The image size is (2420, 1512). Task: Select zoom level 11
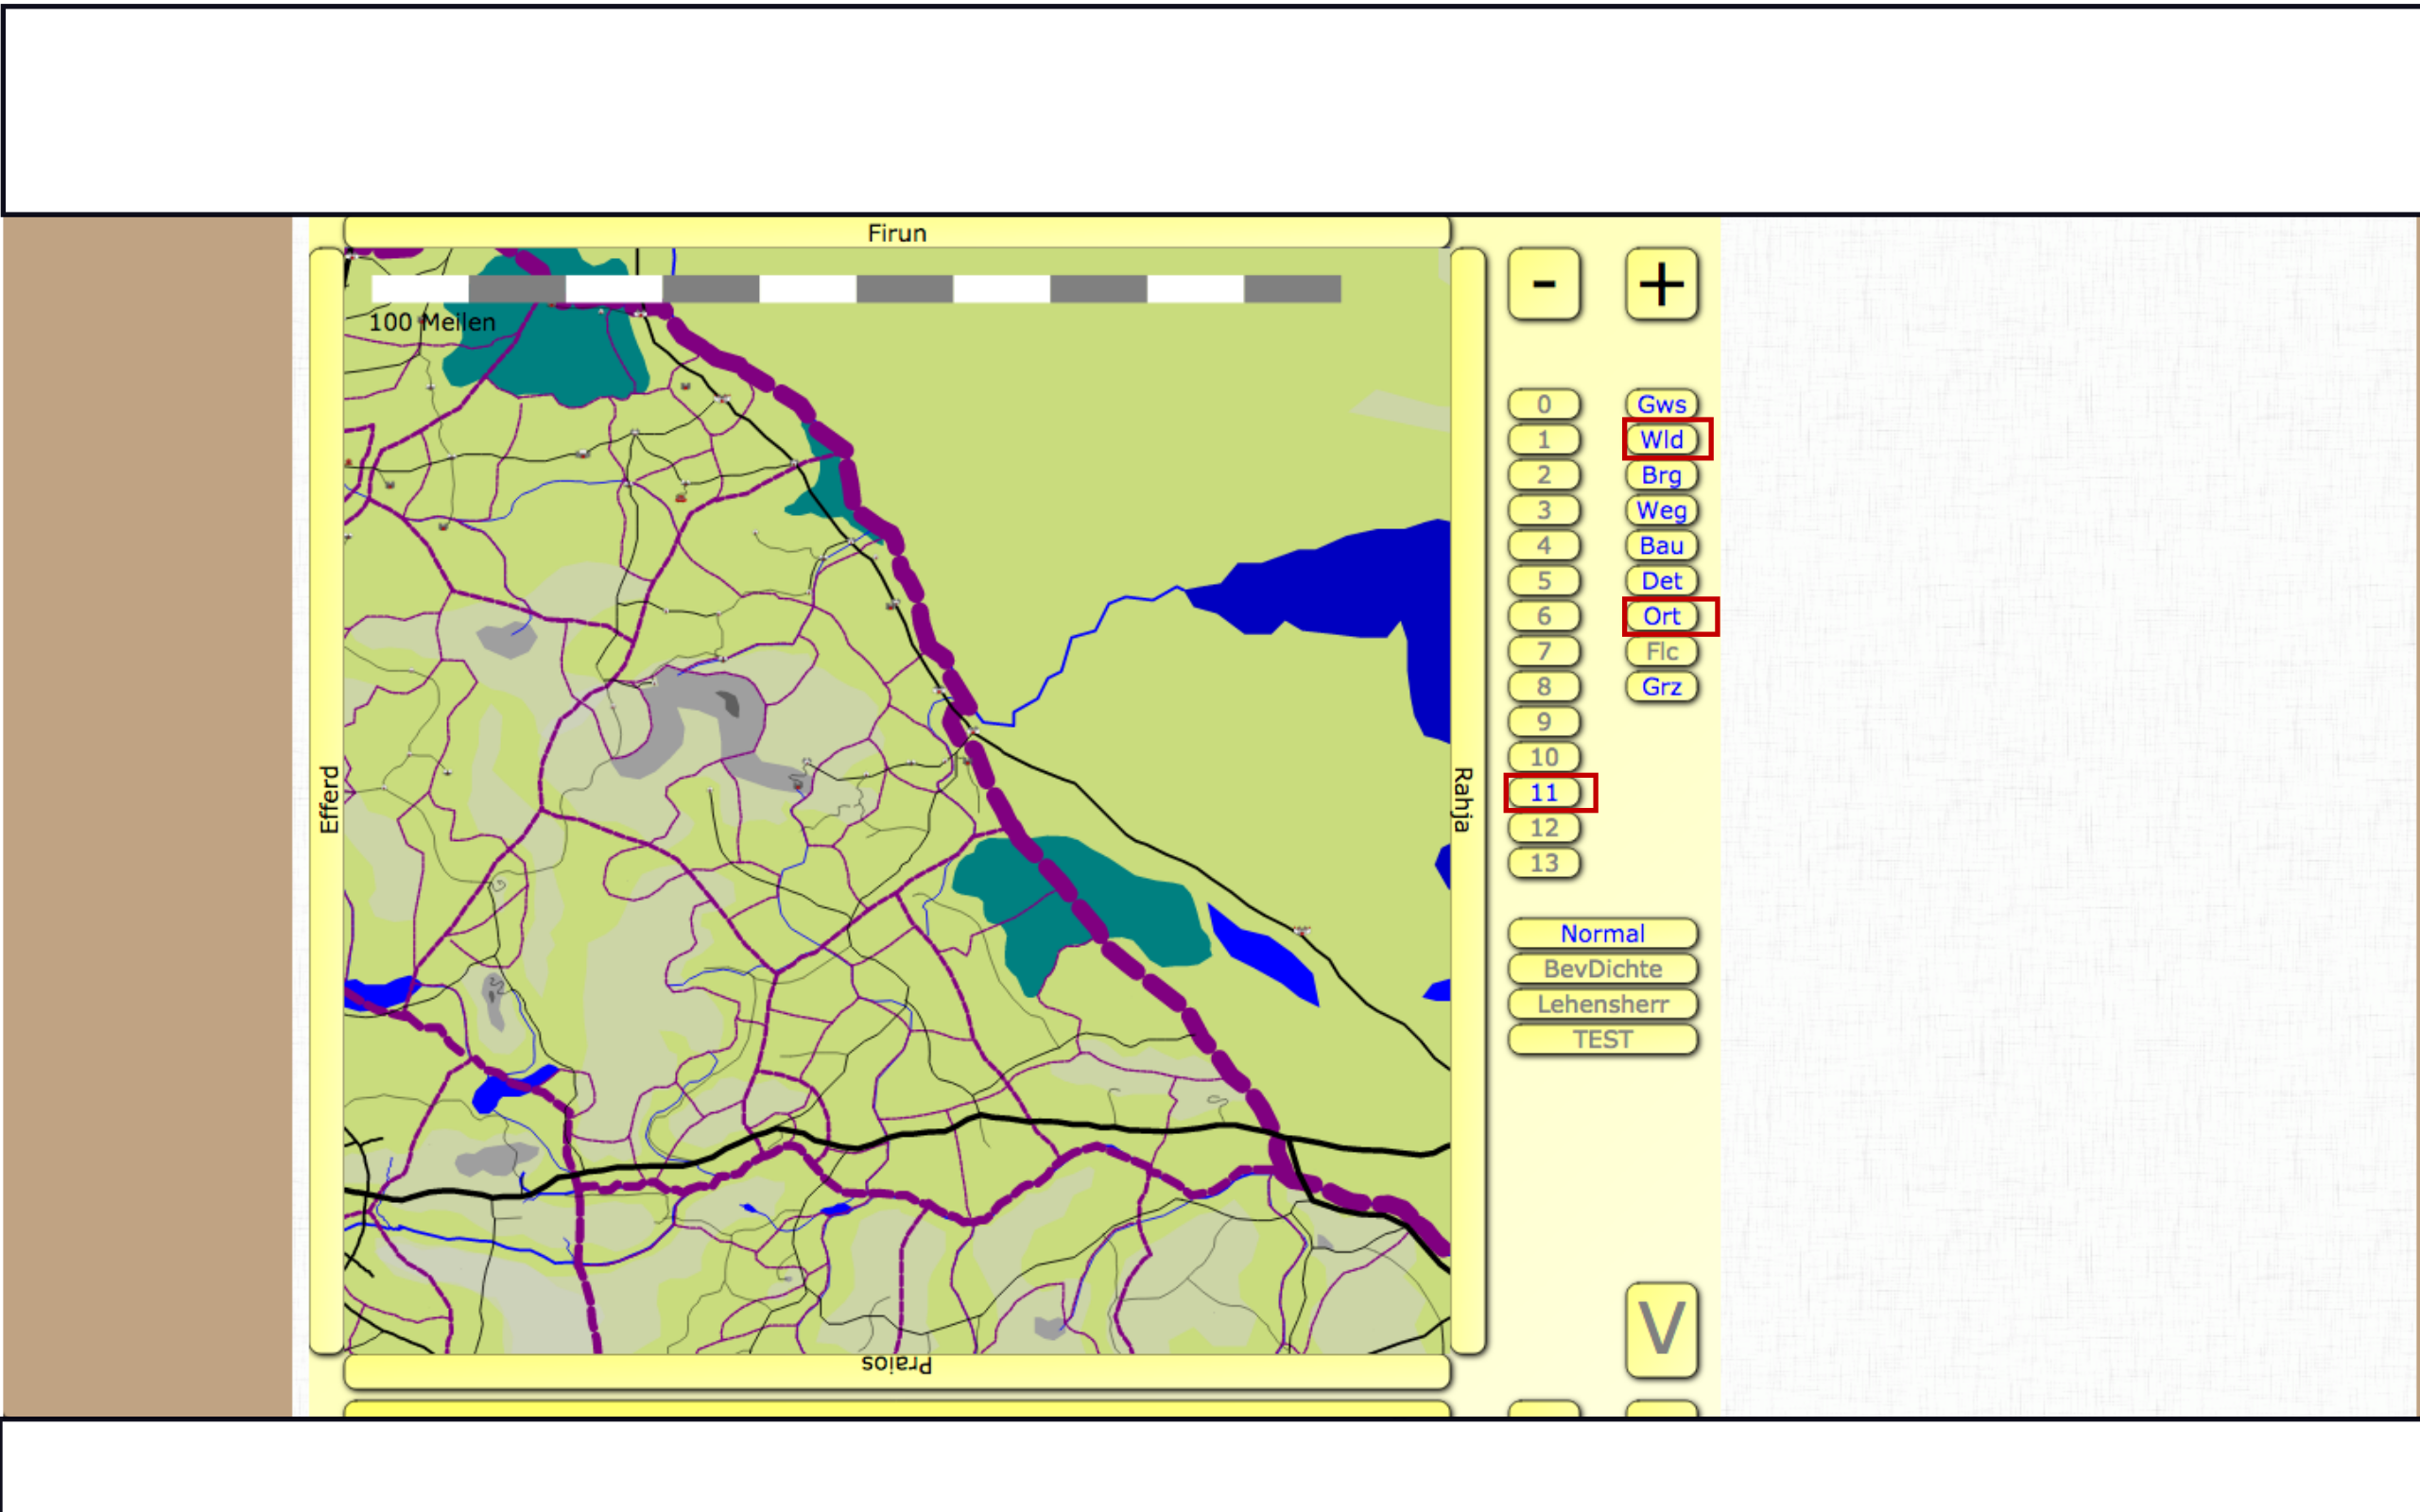pos(1543,793)
